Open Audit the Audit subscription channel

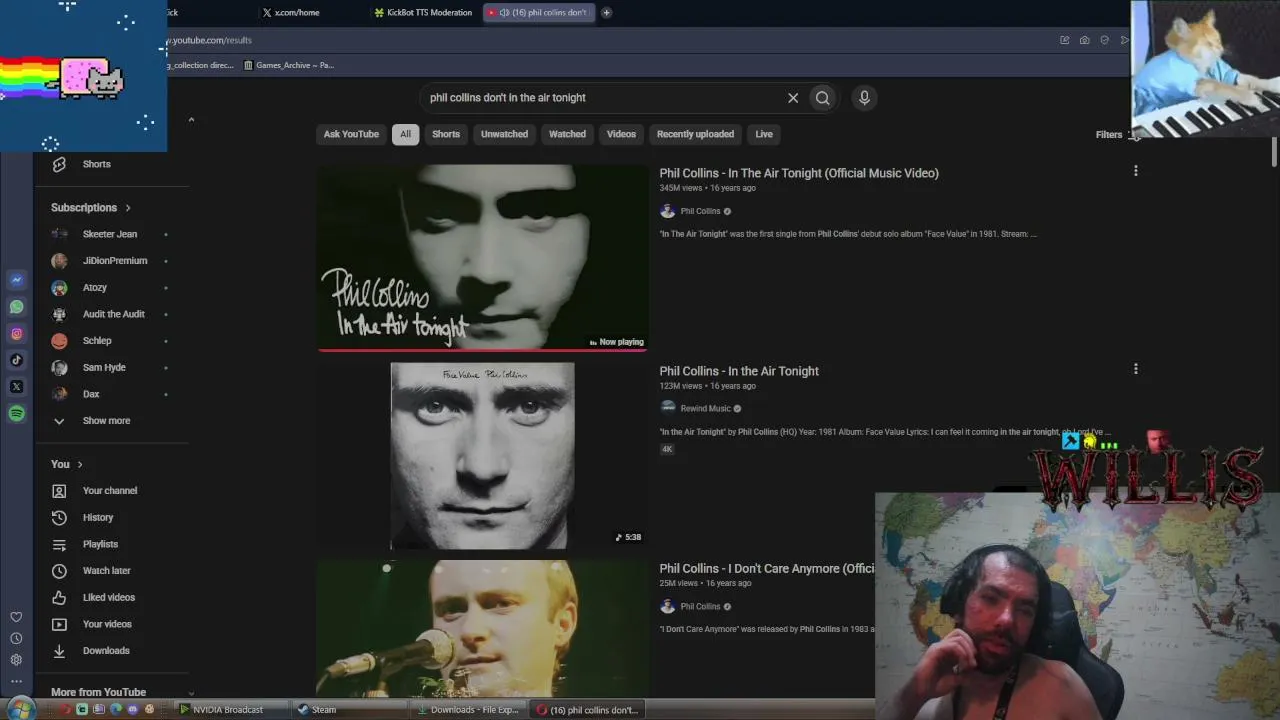(112, 314)
